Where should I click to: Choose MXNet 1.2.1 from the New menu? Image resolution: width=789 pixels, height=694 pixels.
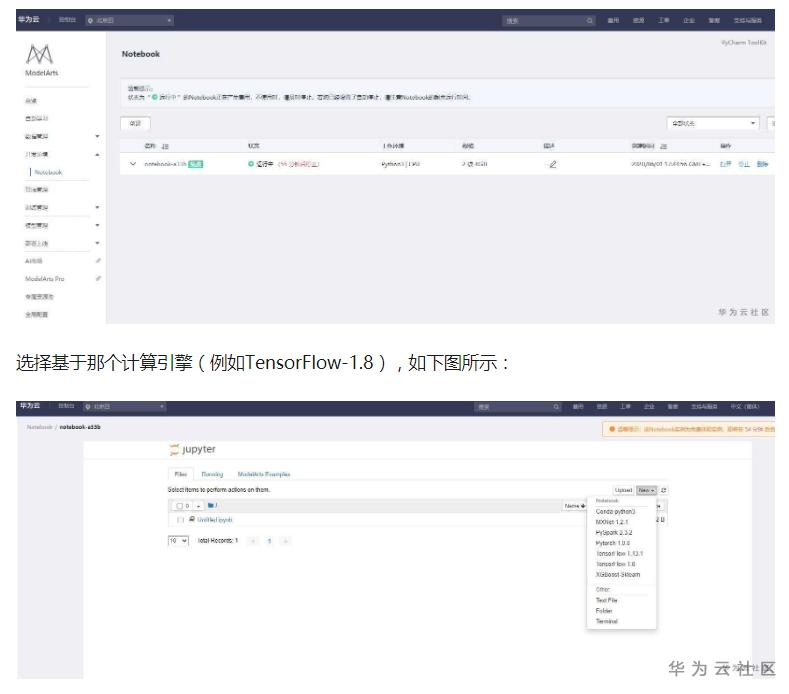[612, 522]
